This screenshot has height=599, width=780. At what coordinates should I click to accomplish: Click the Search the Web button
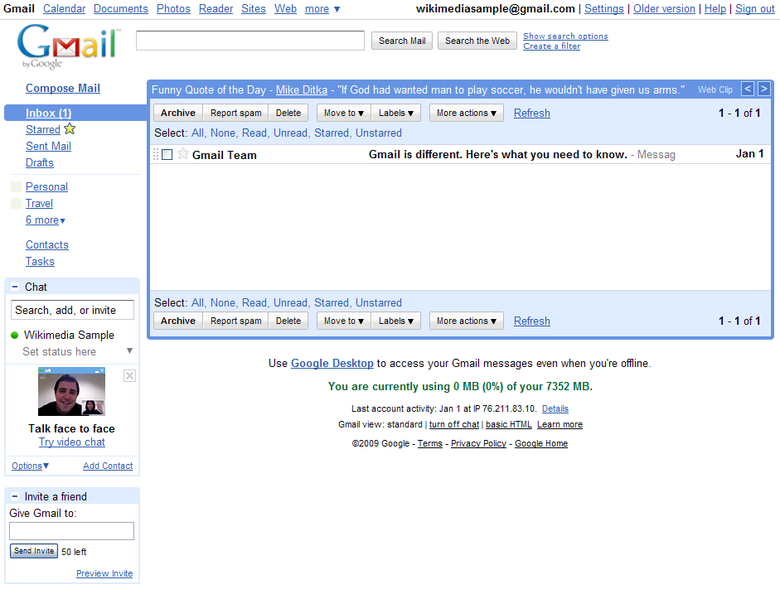[x=477, y=41]
